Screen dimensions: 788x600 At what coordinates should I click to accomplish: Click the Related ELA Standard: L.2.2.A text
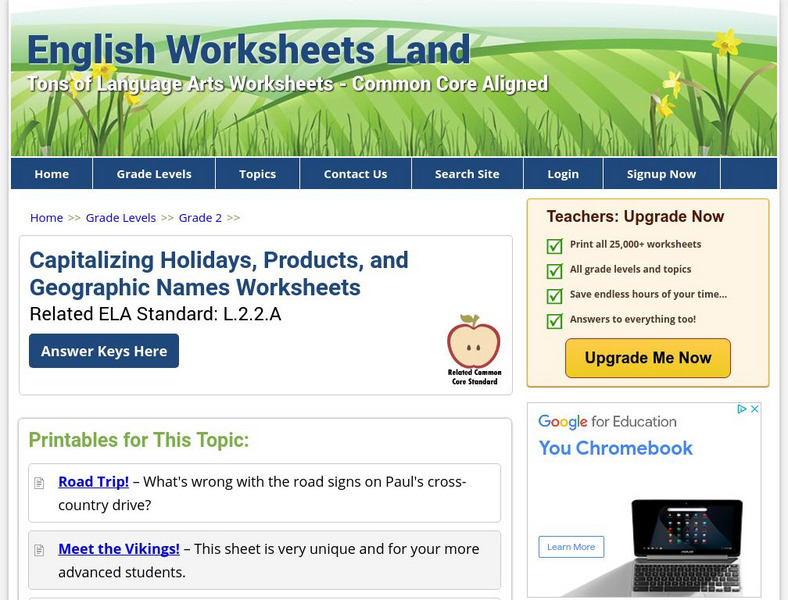[155, 314]
